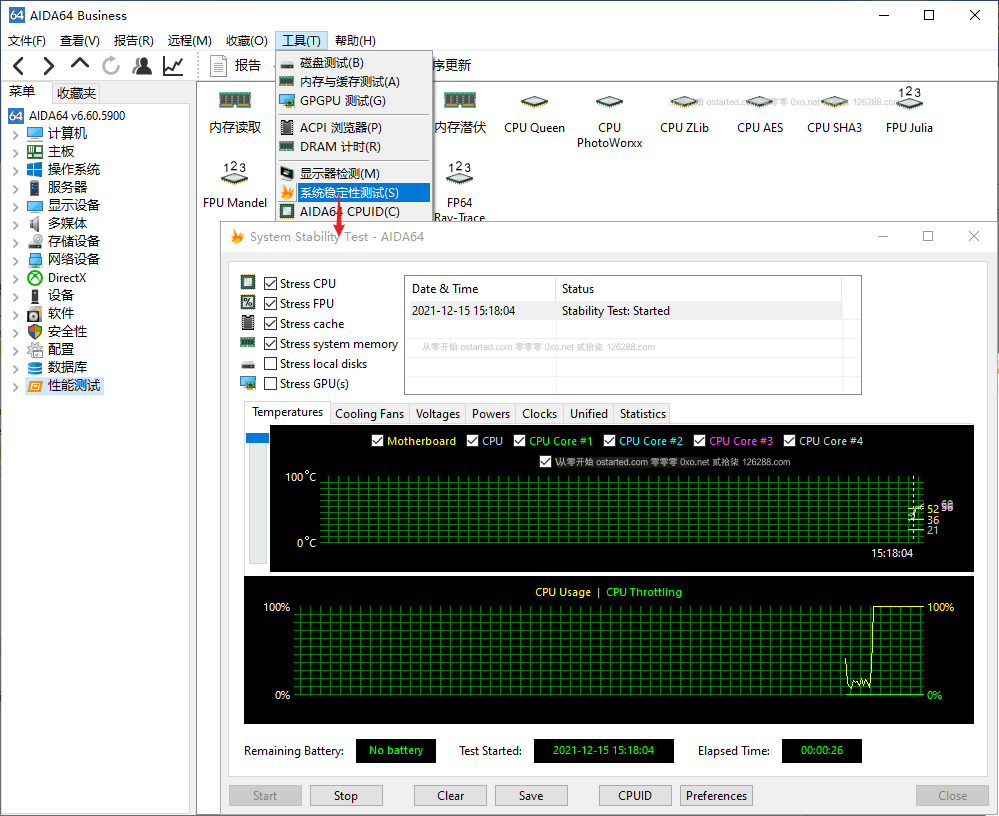
Task: Expand the 软件 tree node arrow
Action: (15, 314)
